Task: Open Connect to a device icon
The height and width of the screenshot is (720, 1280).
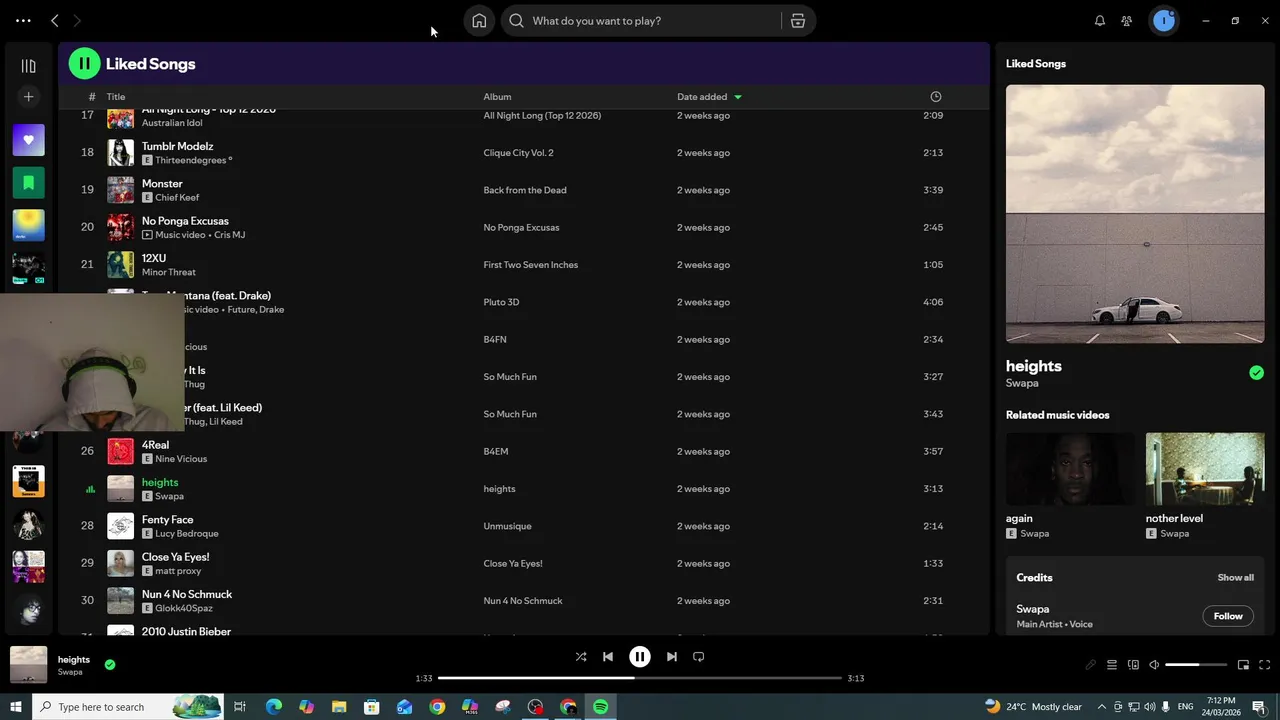Action: pos(1133,665)
